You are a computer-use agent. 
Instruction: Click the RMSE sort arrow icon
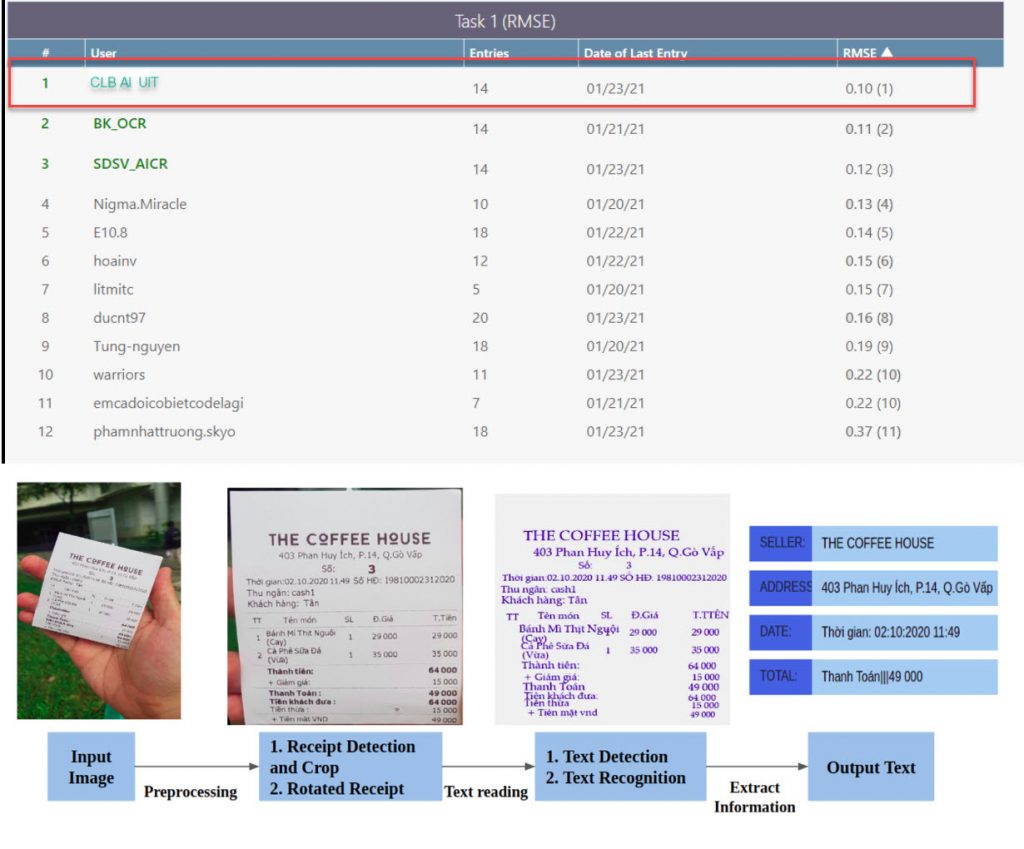[888, 53]
